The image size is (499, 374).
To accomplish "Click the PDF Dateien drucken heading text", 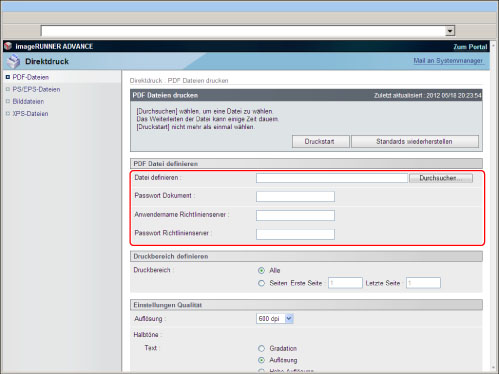I will click(165, 95).
